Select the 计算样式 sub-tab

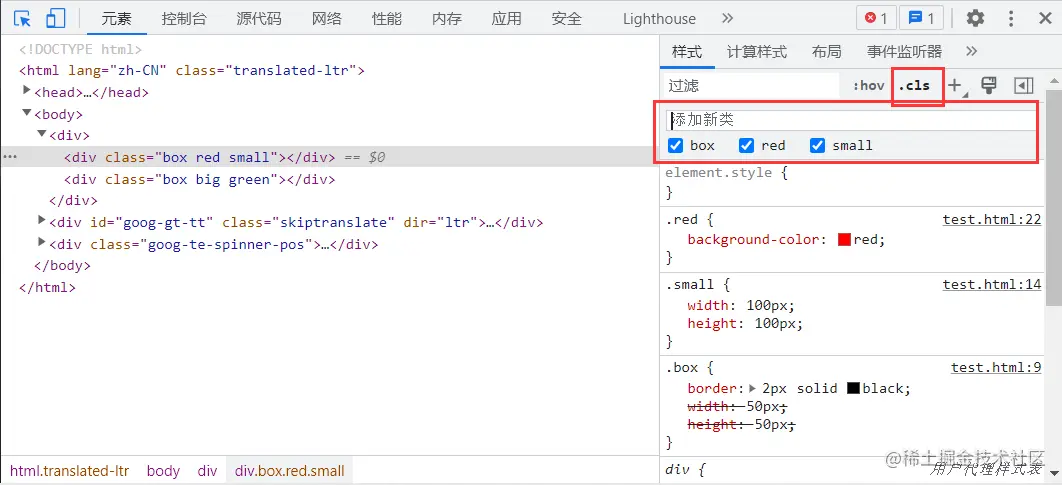click(757, 51)
